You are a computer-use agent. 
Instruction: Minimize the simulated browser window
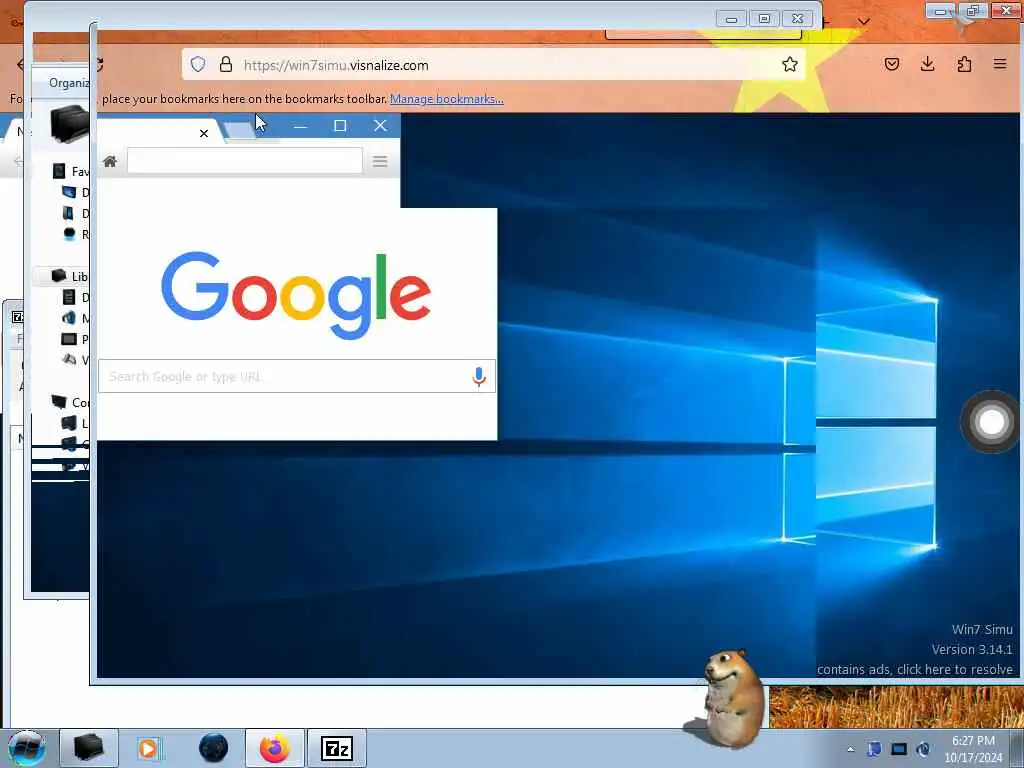pos(300,126)
